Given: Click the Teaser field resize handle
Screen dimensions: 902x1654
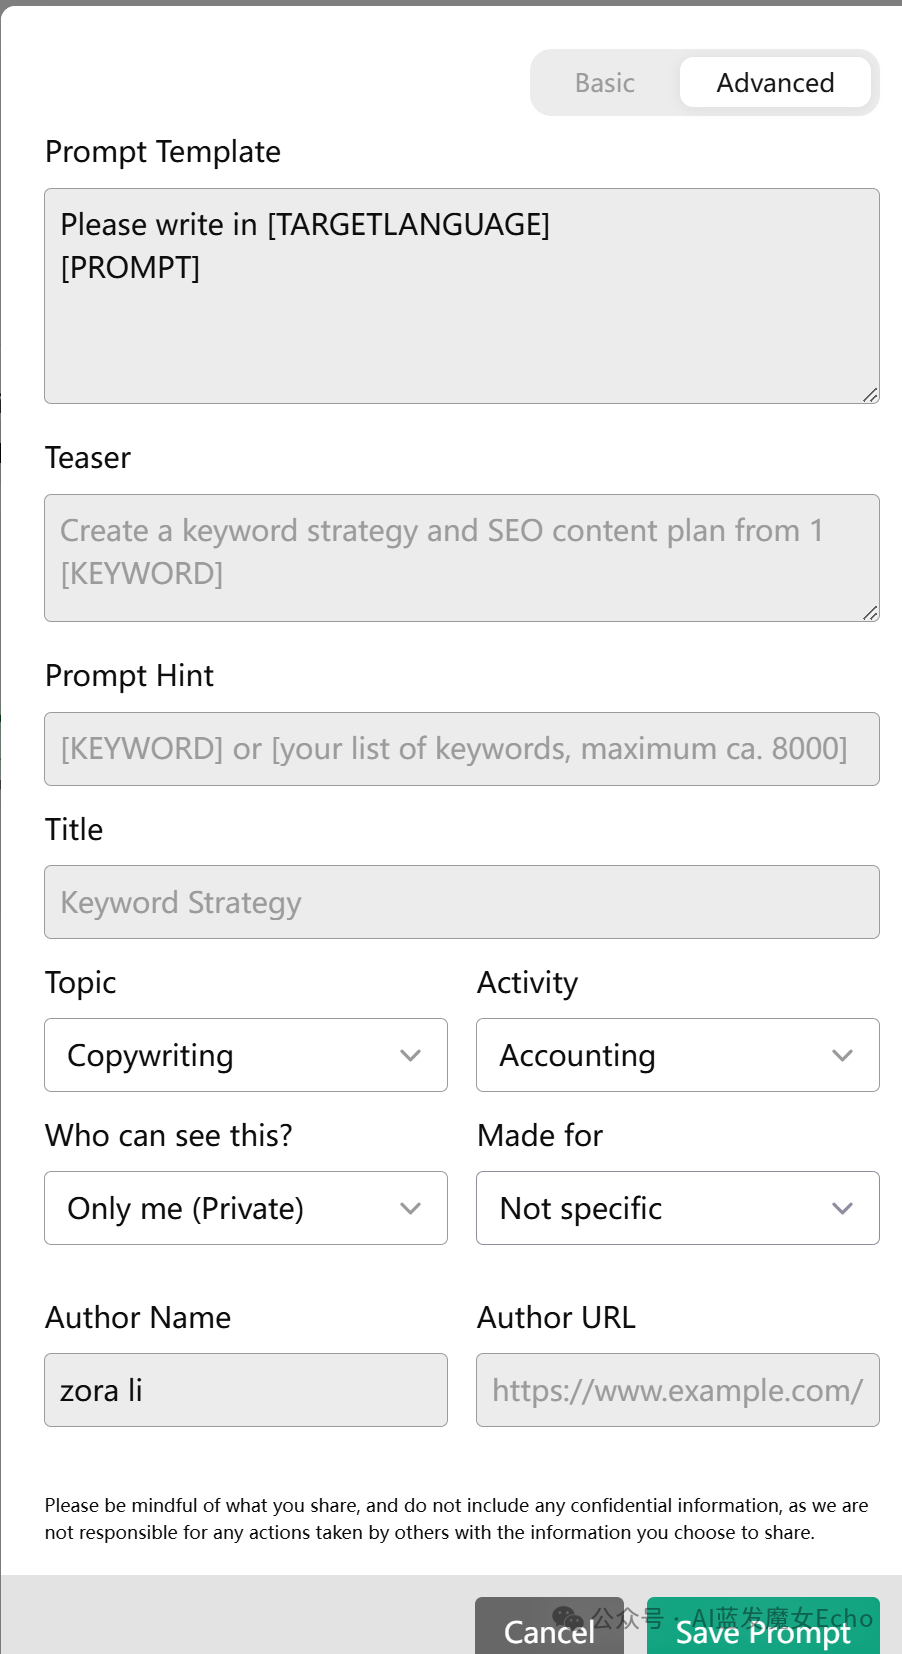Looking at the screenshot, I should pos(870,613).
